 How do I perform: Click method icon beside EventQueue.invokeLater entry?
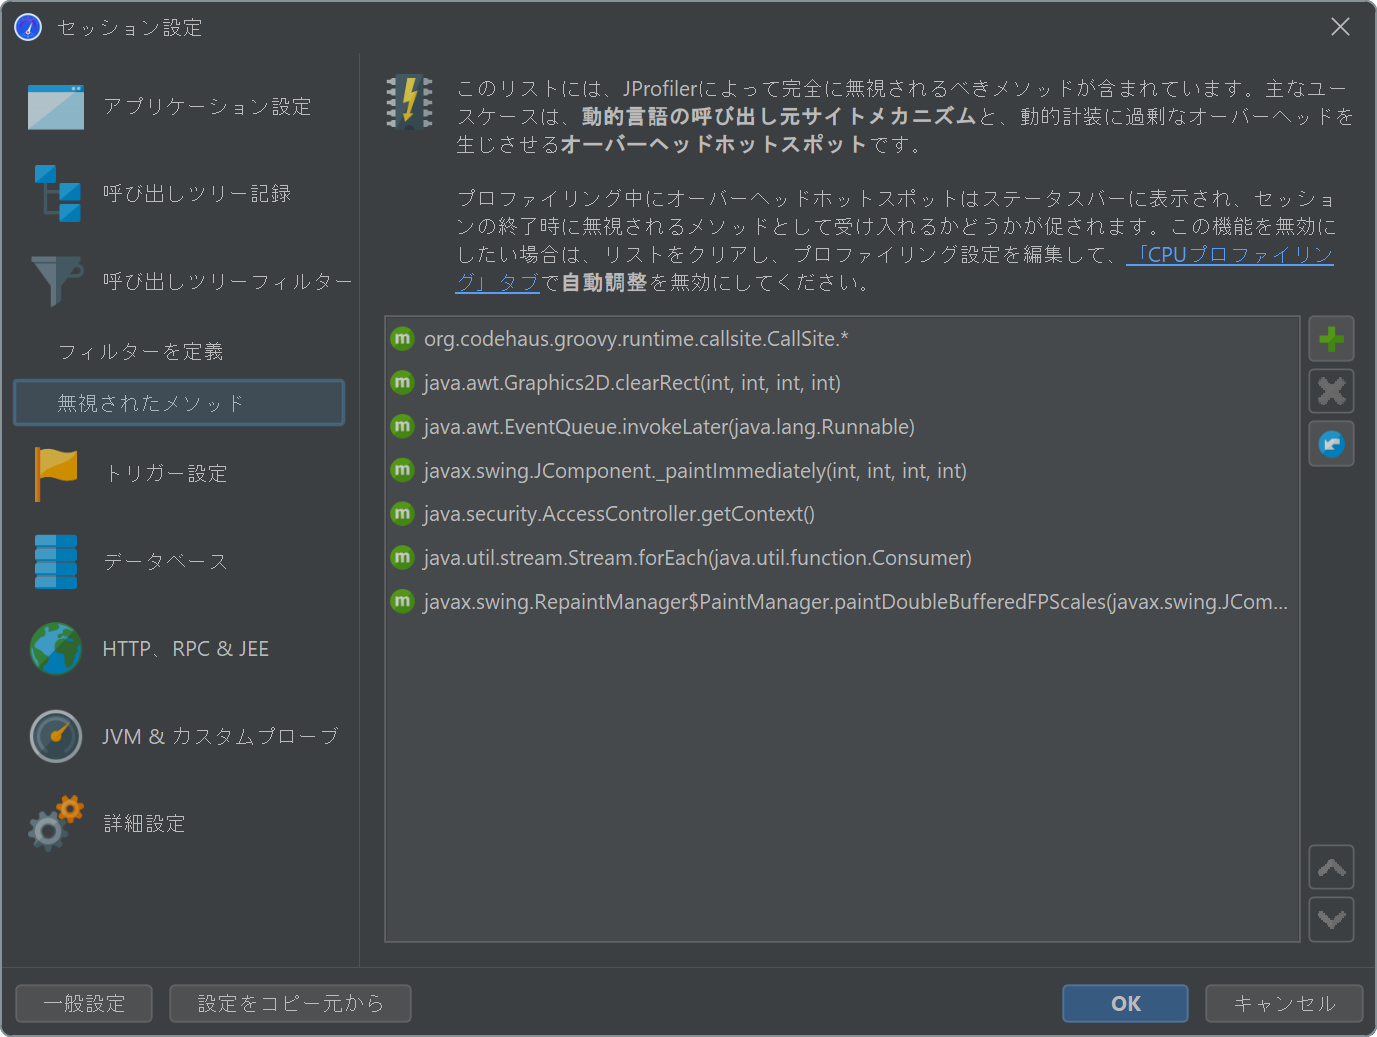[x=402, y=426]
